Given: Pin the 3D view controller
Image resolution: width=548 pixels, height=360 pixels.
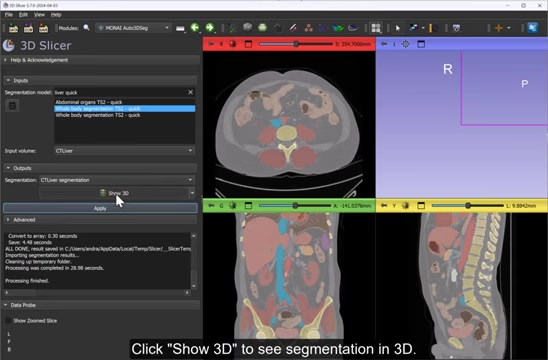Looking at the screenshot, I should click(384, 44).
